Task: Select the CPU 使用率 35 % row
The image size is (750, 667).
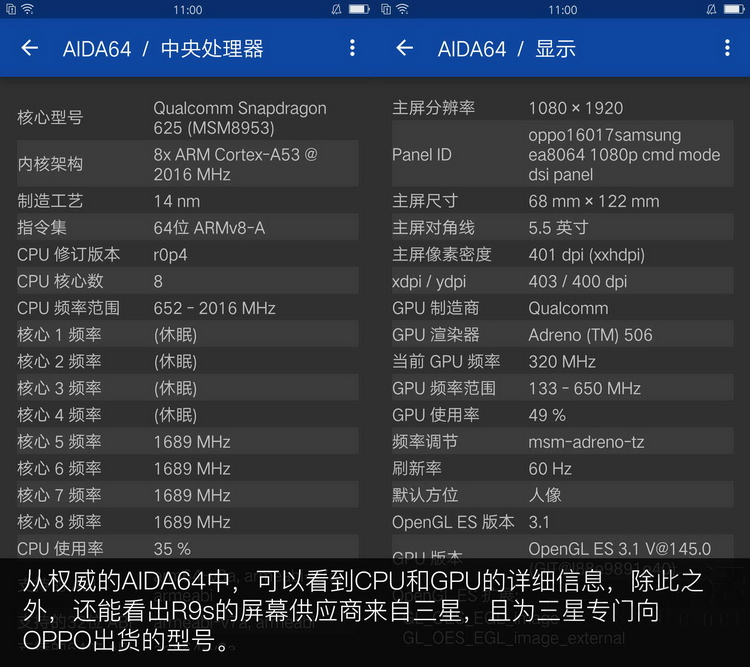Action: 188,547
